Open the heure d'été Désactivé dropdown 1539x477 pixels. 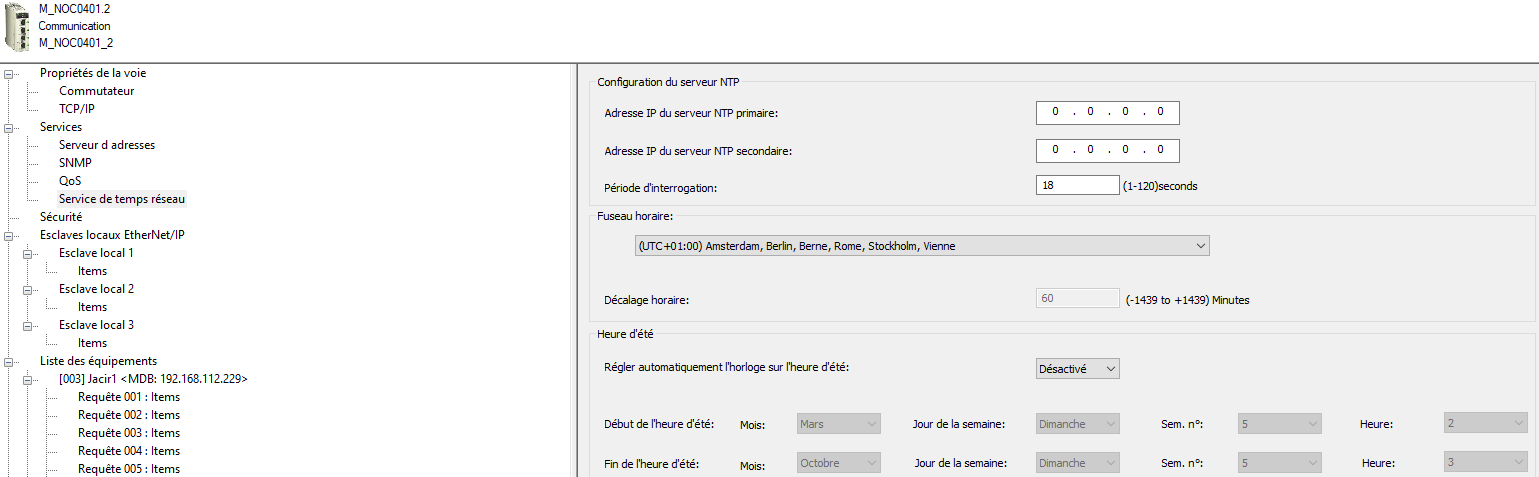click(x=1077, y=369)
